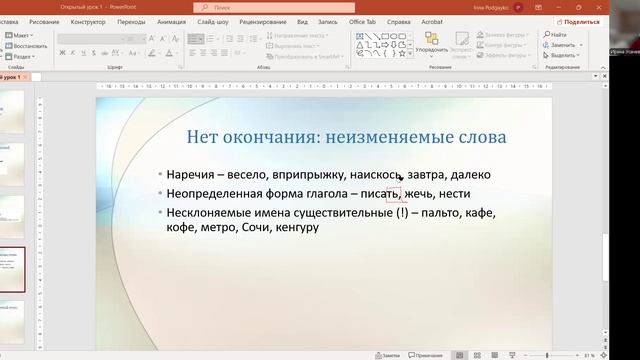Image resolution: width=640 pixels, height=360 pixels.
Task: Expand the shapes gallery more arrow
Action: [x=410, y=53]
